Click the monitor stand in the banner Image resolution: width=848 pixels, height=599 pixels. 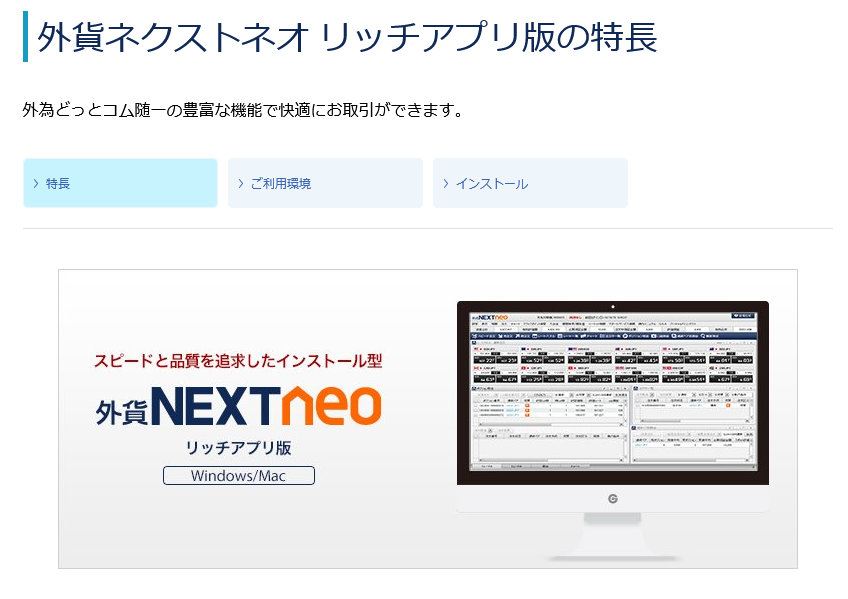click(613, 534)
